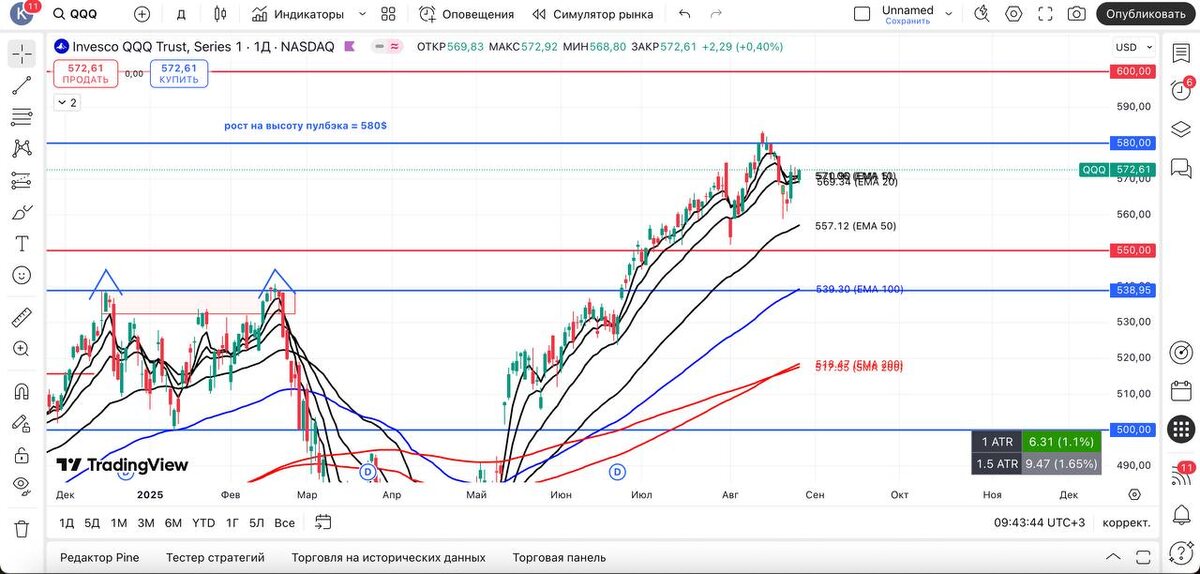The image size is (1200, 574).
Task: Select the Все all-time range
Action: pyautogui.click(x=285, y=523)
